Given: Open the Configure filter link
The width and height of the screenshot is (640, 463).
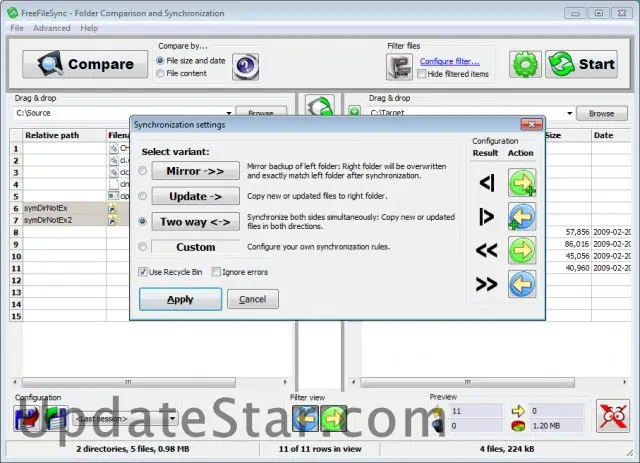Looking at the screenshot, I should point(449,61).
